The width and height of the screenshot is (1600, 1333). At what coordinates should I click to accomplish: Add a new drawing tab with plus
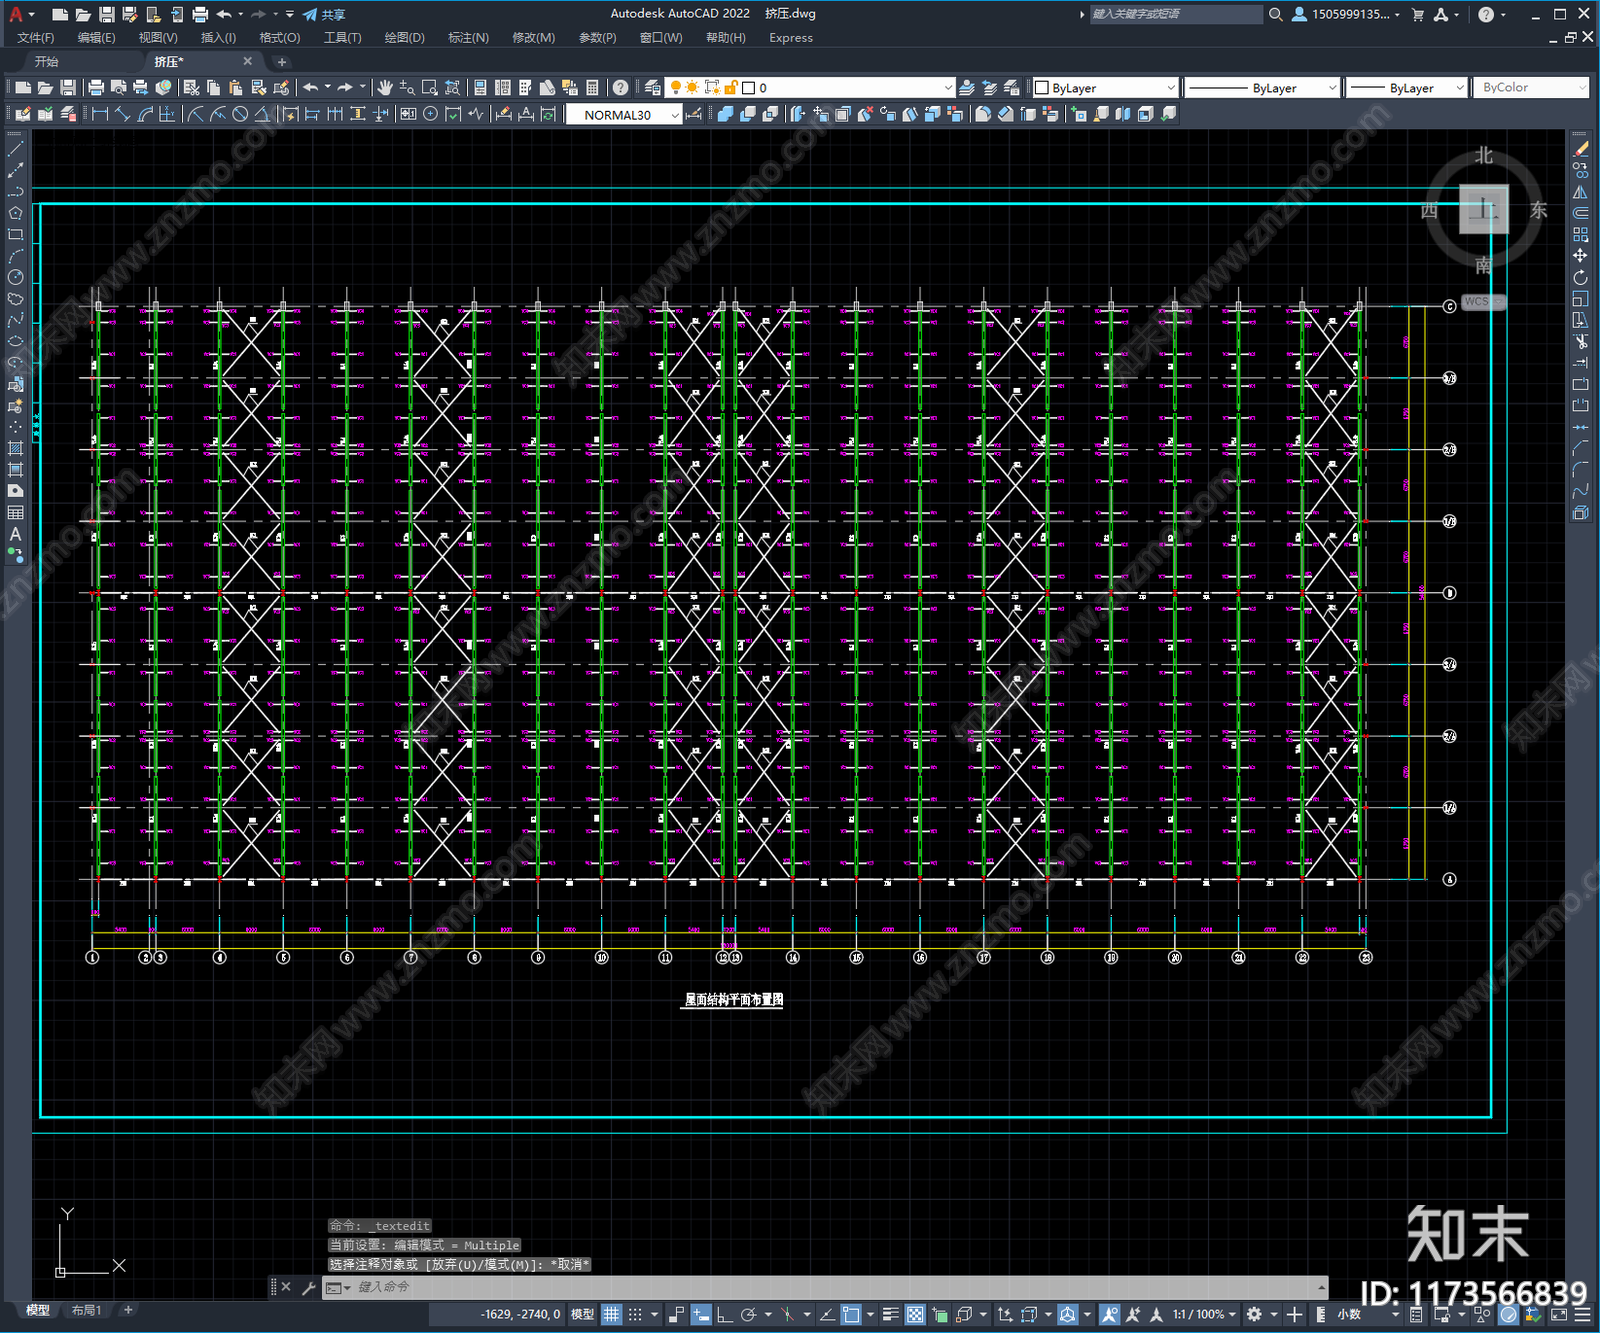point(281,62)
